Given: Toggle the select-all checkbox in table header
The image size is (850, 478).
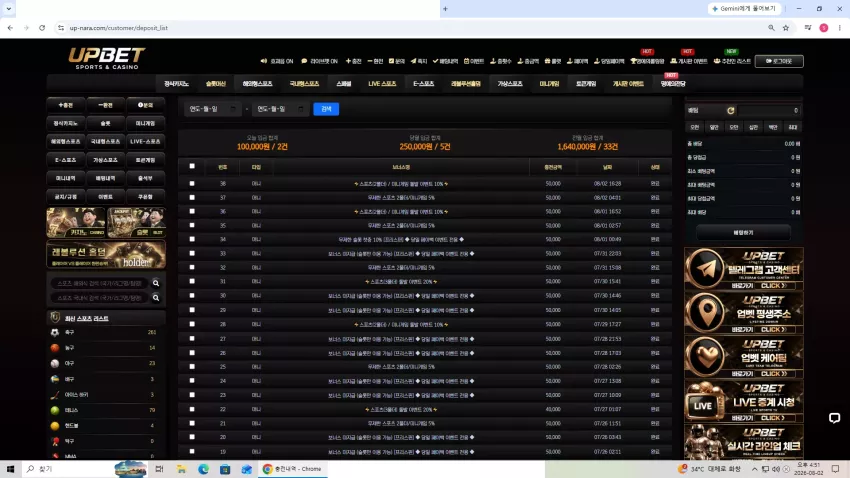Looking at the screenshot, I should pyautogui.click(x=192, y=166).
